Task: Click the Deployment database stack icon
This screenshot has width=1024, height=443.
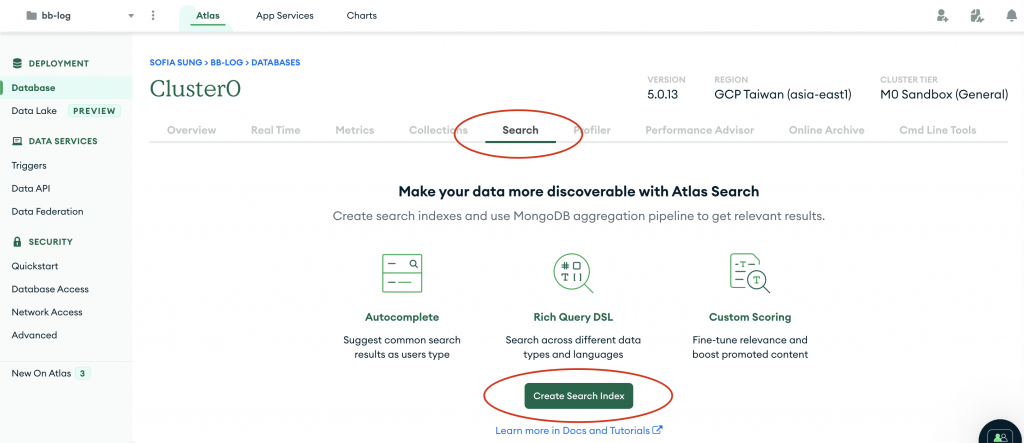Action: tap(18, 63)
